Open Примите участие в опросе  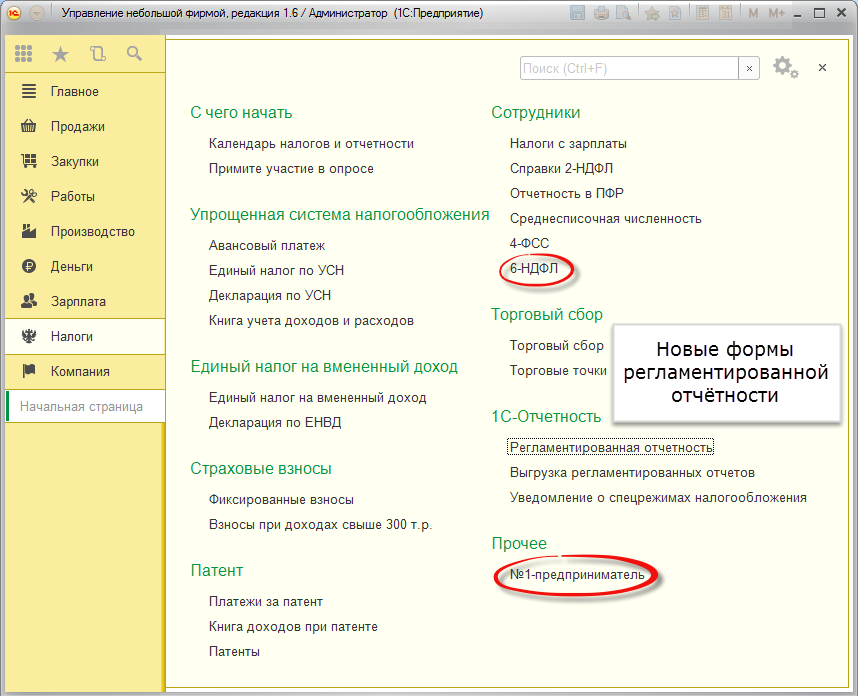click(291, 169)
